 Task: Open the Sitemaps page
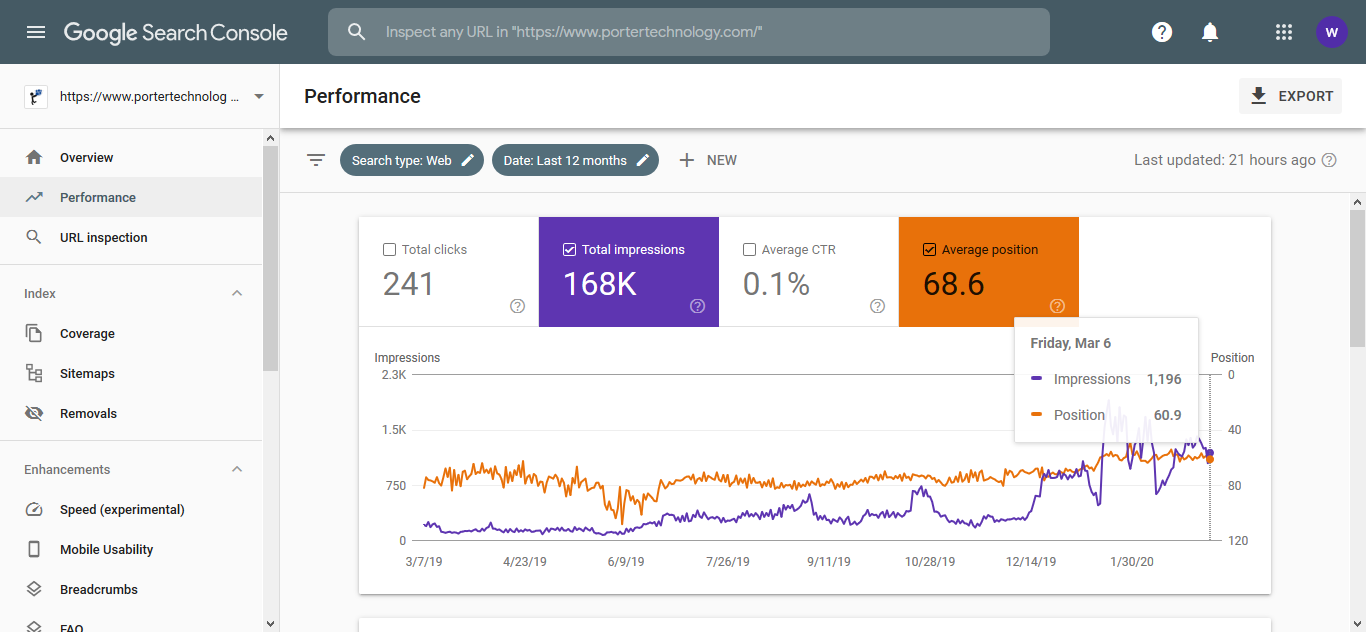[131, 373]
